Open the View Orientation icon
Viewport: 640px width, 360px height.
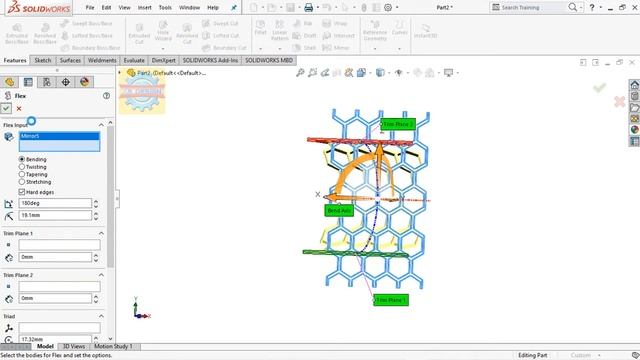361,73
